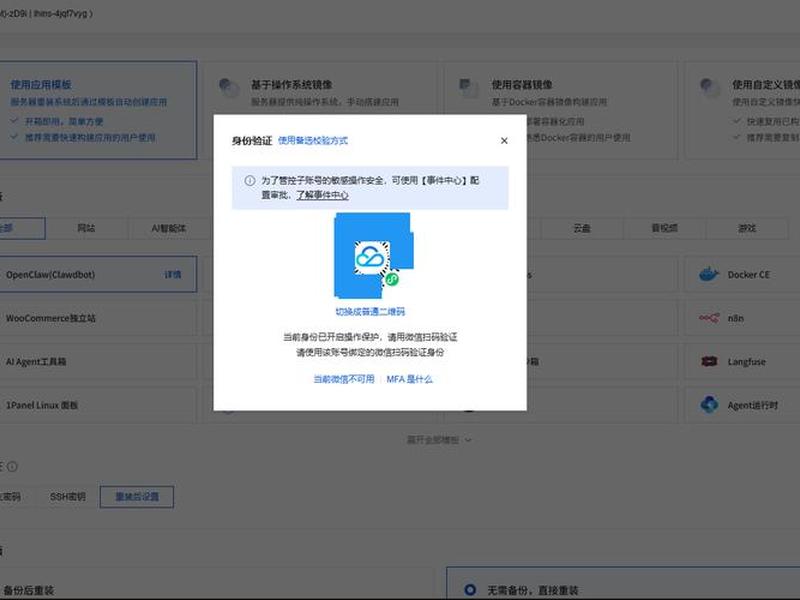Select the 1Panel Linux 面板 template
The image size is (800, 600).
click(x=98, y=405)
